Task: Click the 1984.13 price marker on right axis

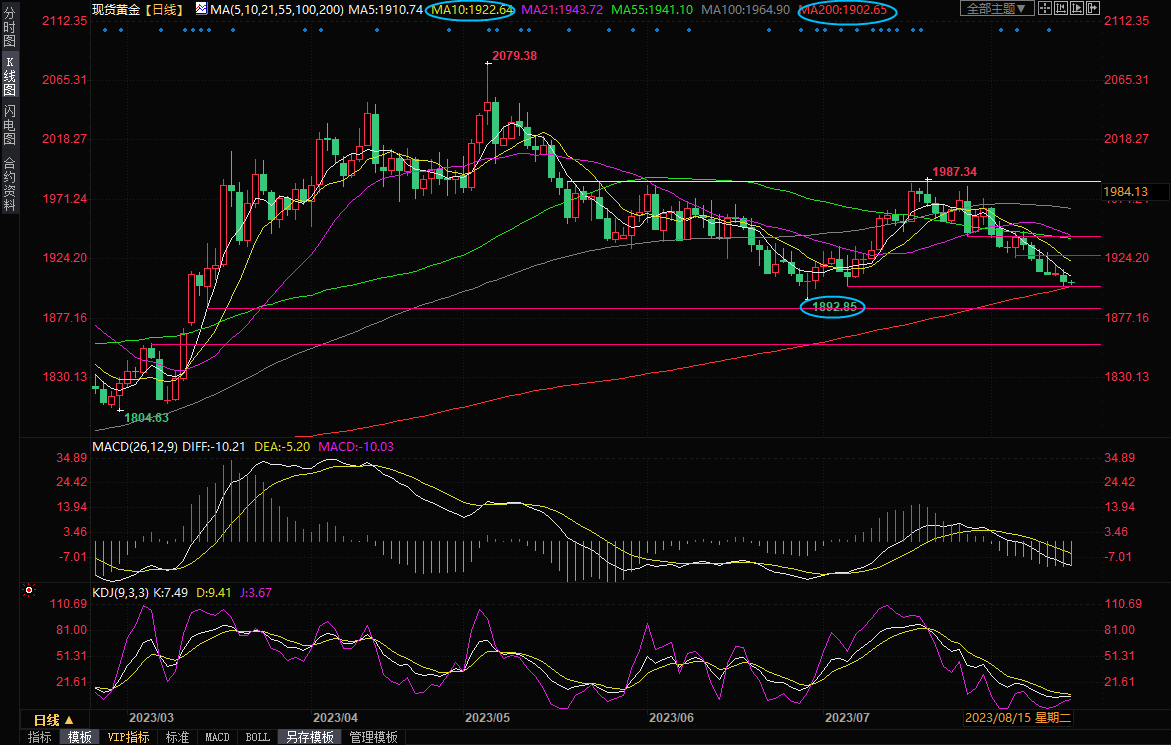Action: [x=1125, y=191]
